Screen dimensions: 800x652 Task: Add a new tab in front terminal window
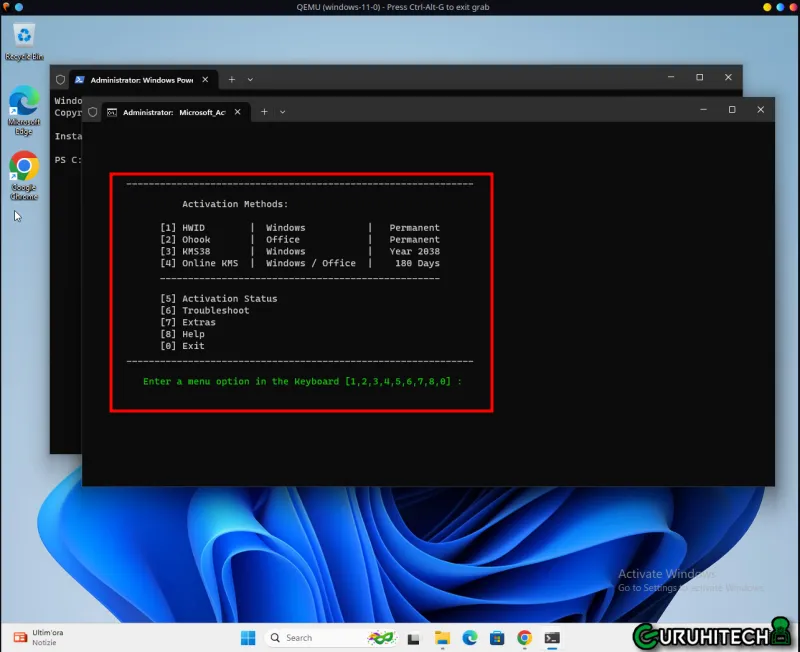pos(264,112)
